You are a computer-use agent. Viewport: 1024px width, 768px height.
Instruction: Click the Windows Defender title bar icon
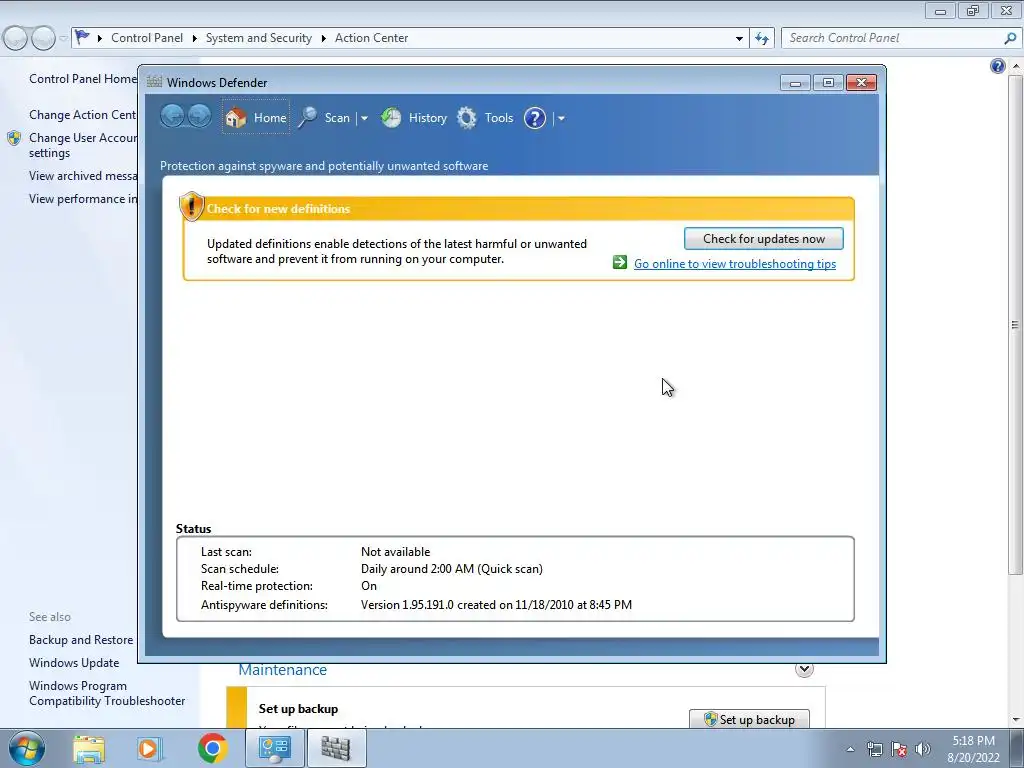[x=154, y=82]
